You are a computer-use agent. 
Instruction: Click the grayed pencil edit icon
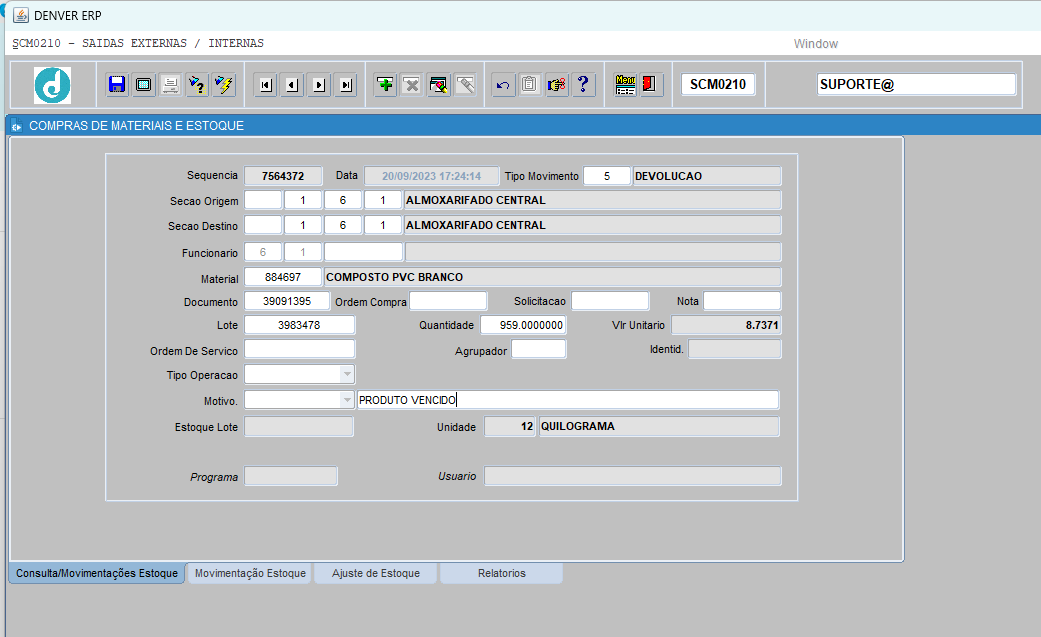pos(465,84)
